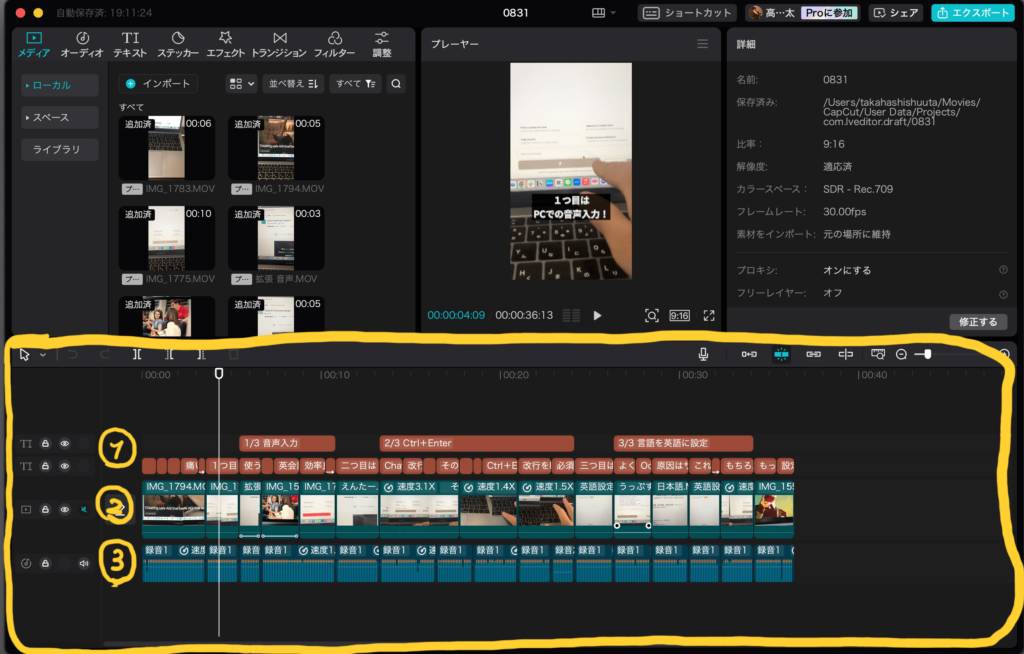The height and width of the screenshot is (654, 1024).
Task: Hide the main video track with eye icon
Action: 65,509
